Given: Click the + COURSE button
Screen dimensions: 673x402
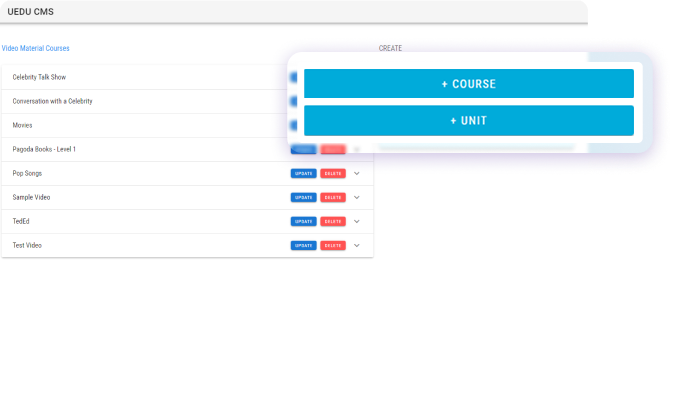Looking at the screenshot, I should (468, 84).
